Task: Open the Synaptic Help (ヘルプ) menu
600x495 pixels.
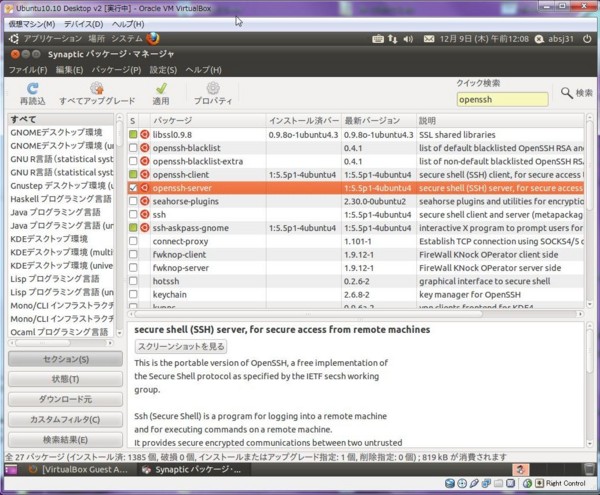Action: (204, 70)
